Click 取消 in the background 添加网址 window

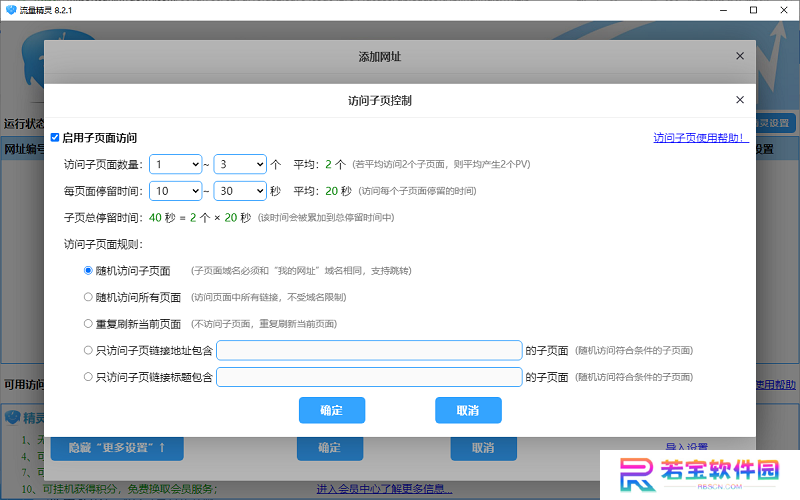pos(483,448)
